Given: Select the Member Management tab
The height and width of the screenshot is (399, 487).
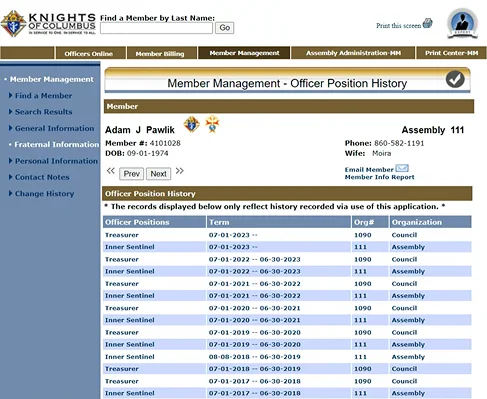Looking at the screenshot, I should pos(244,53).
